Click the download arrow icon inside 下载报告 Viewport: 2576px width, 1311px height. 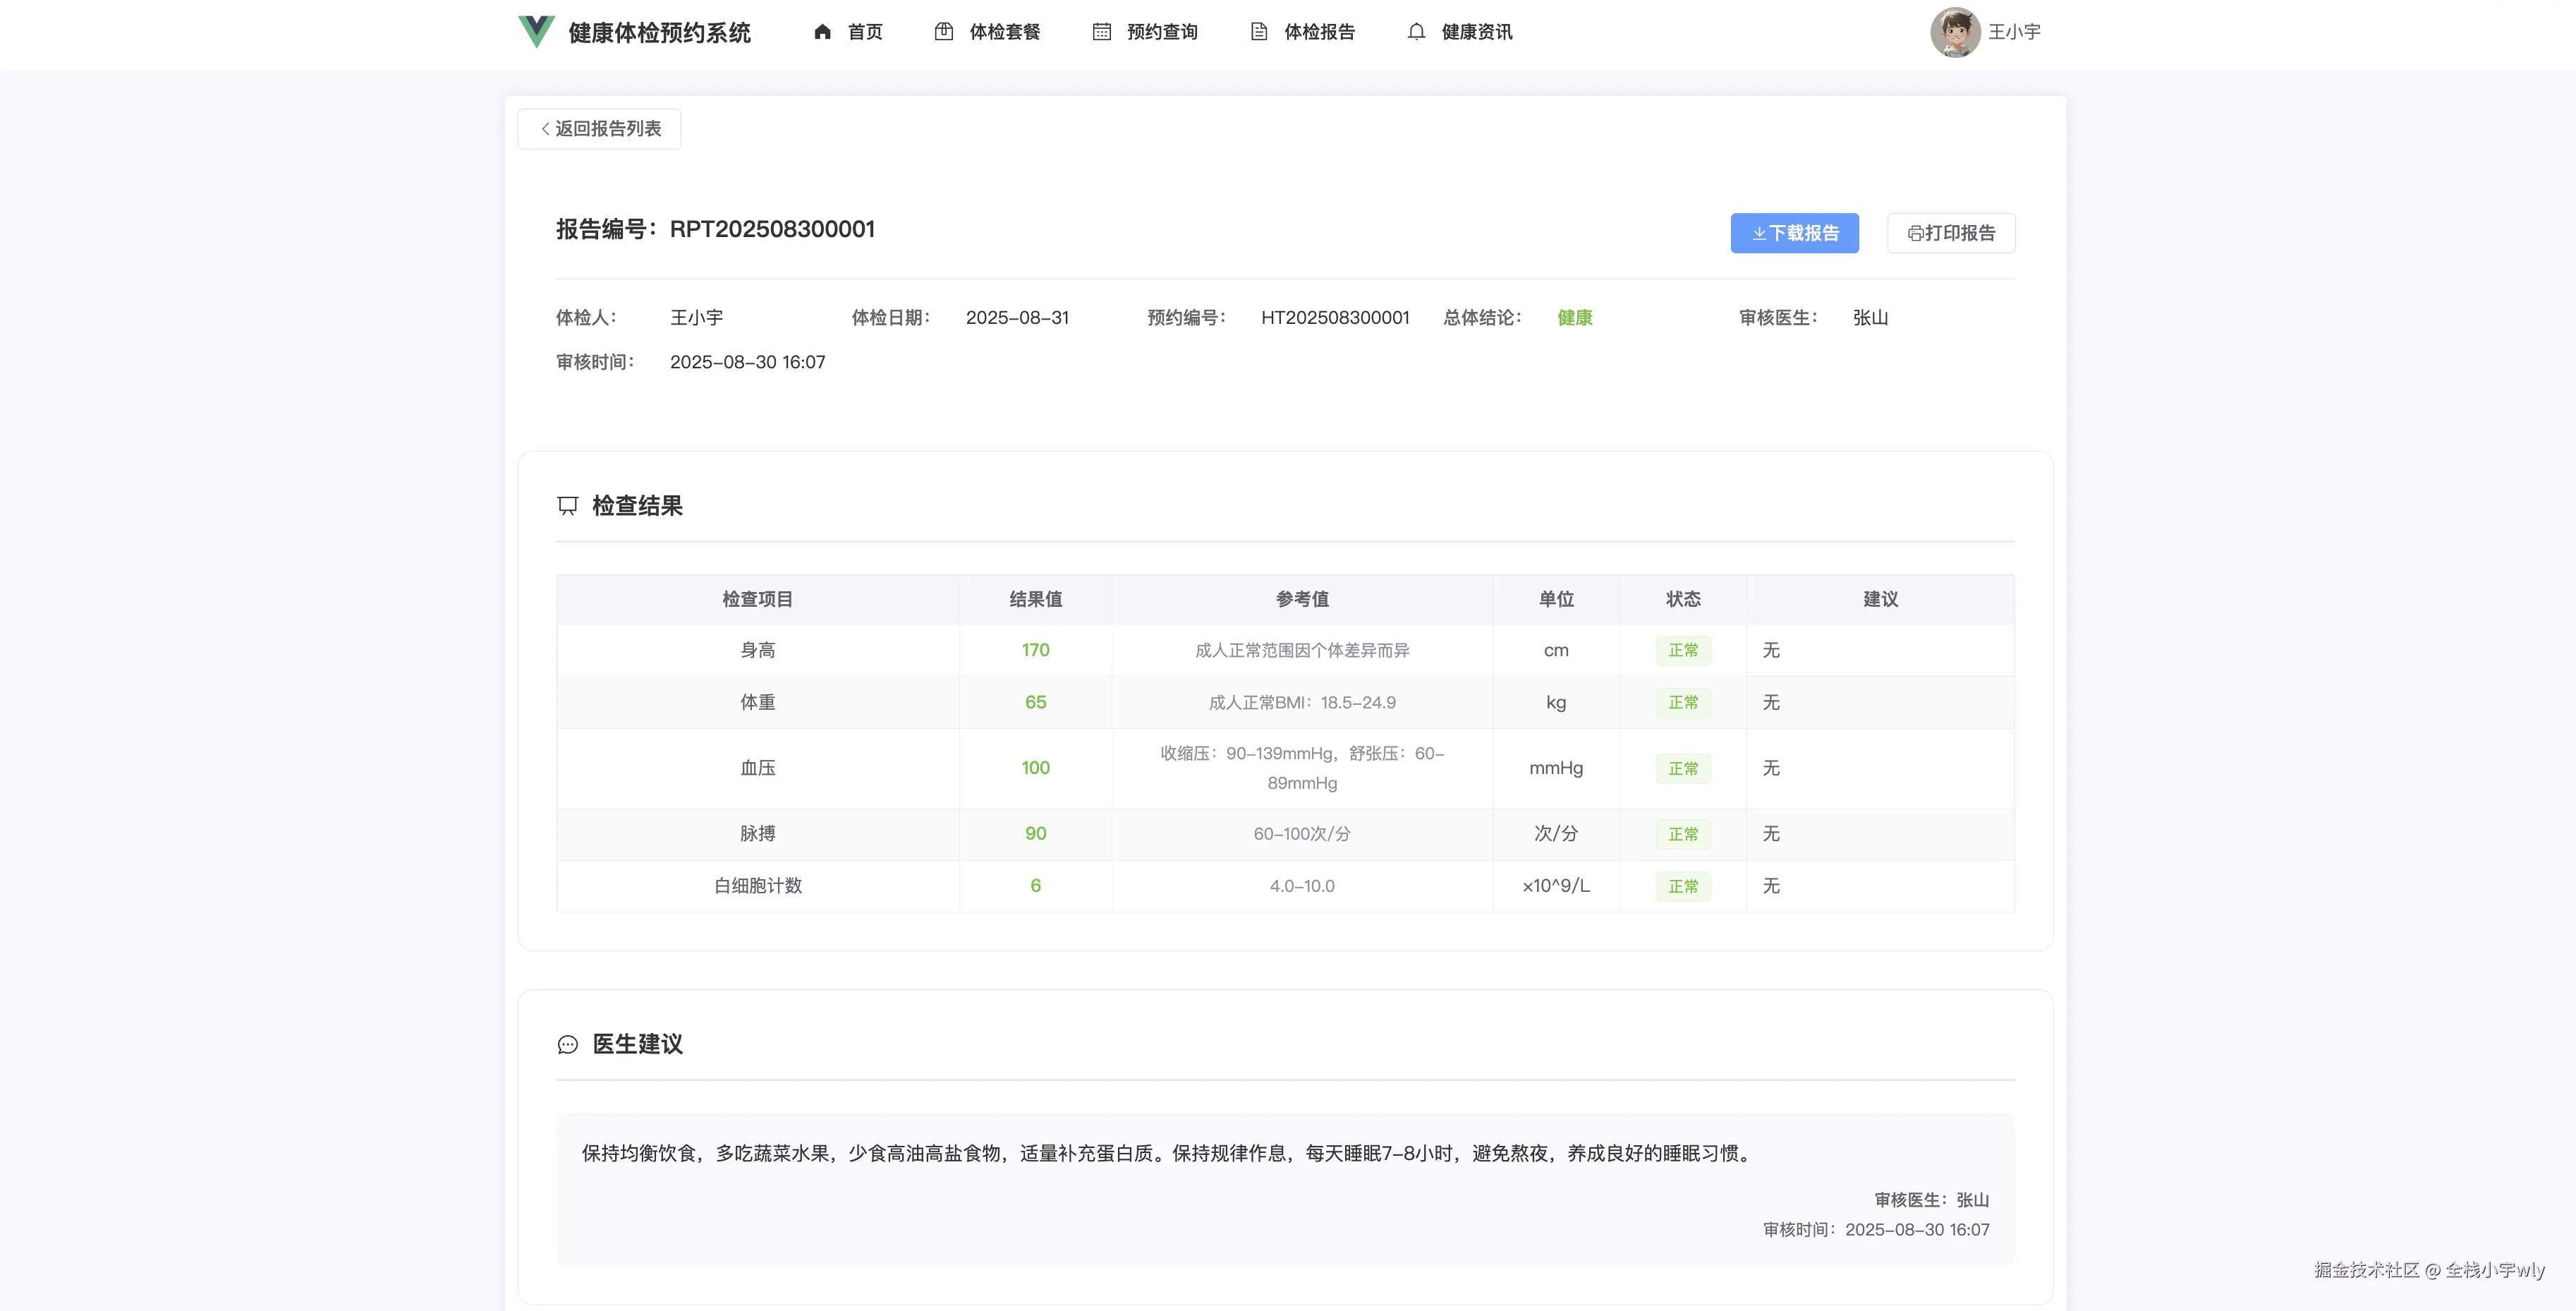coord(1758,233)
